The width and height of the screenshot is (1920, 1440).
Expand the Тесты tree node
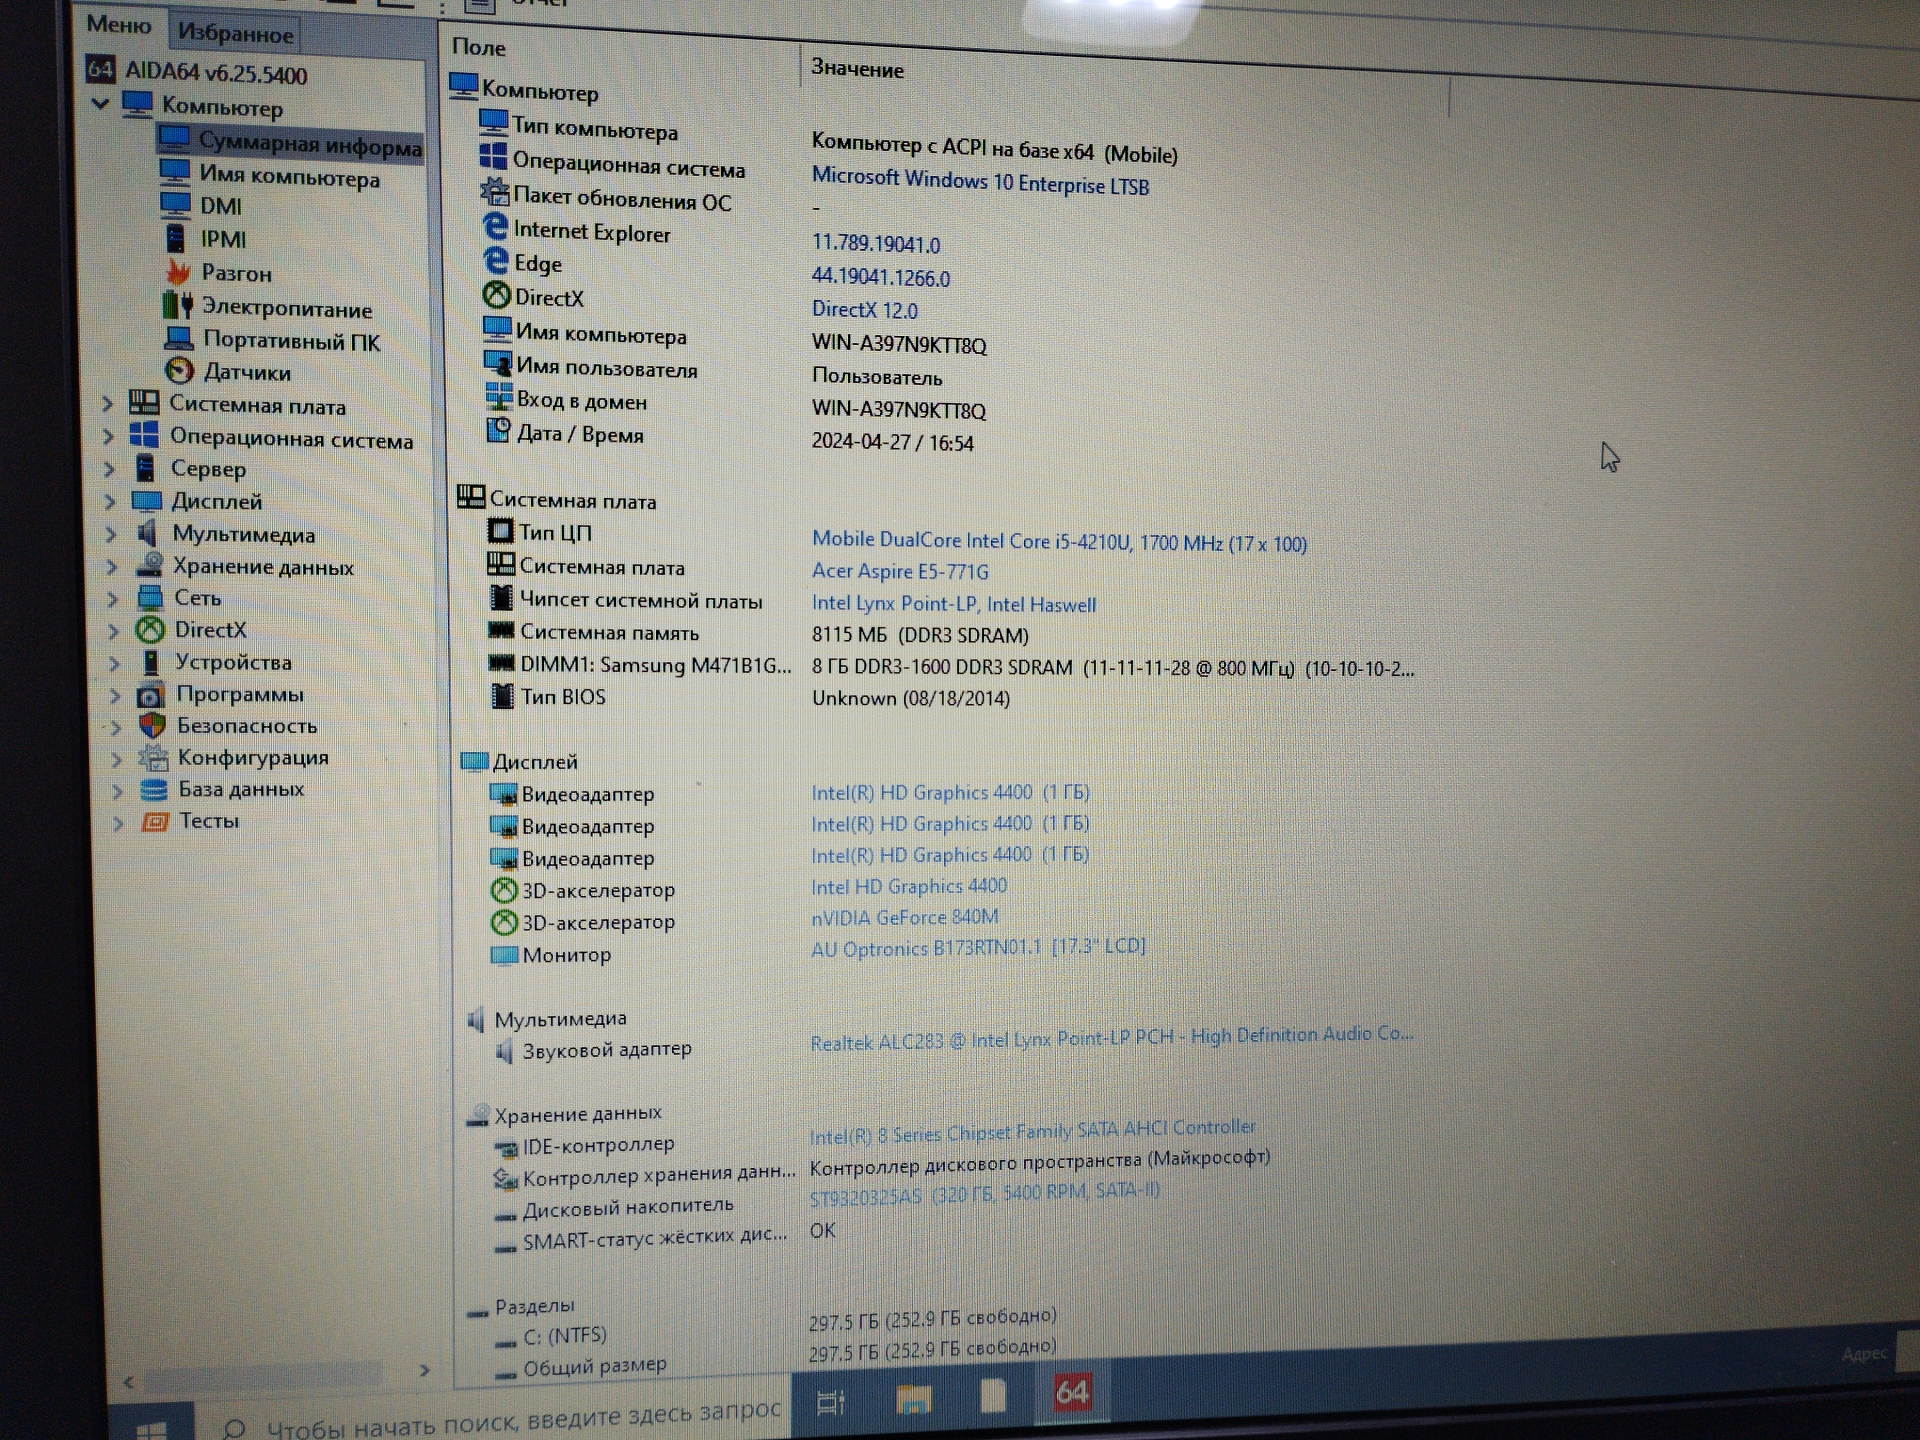coord(118,823)
